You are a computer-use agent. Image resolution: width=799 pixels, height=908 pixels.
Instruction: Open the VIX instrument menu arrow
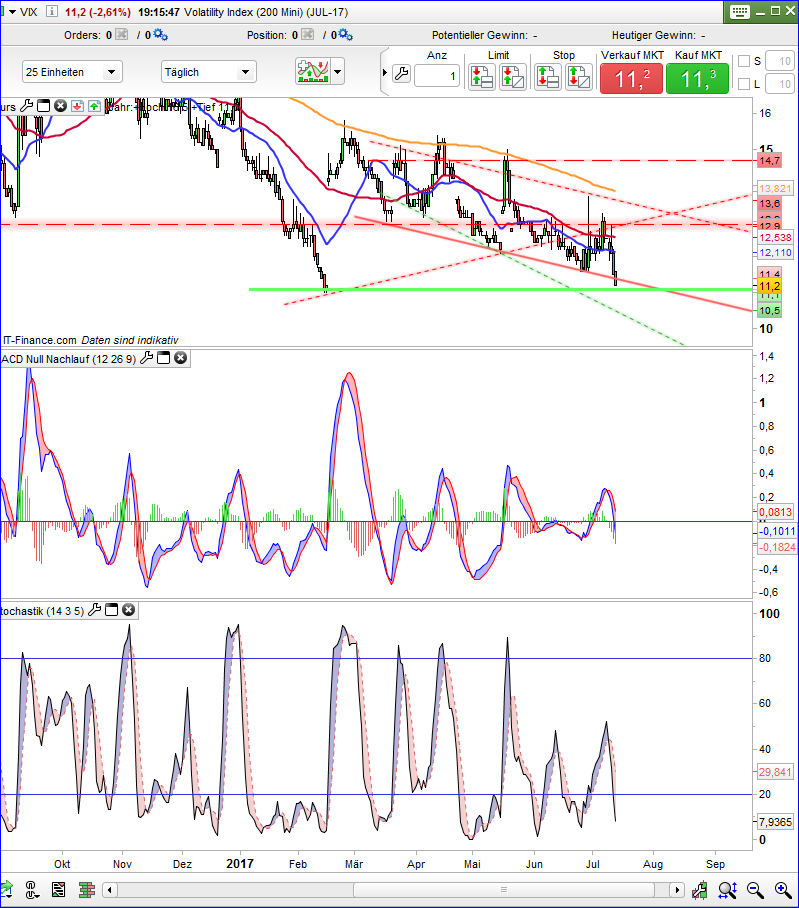tap(12, 12)
